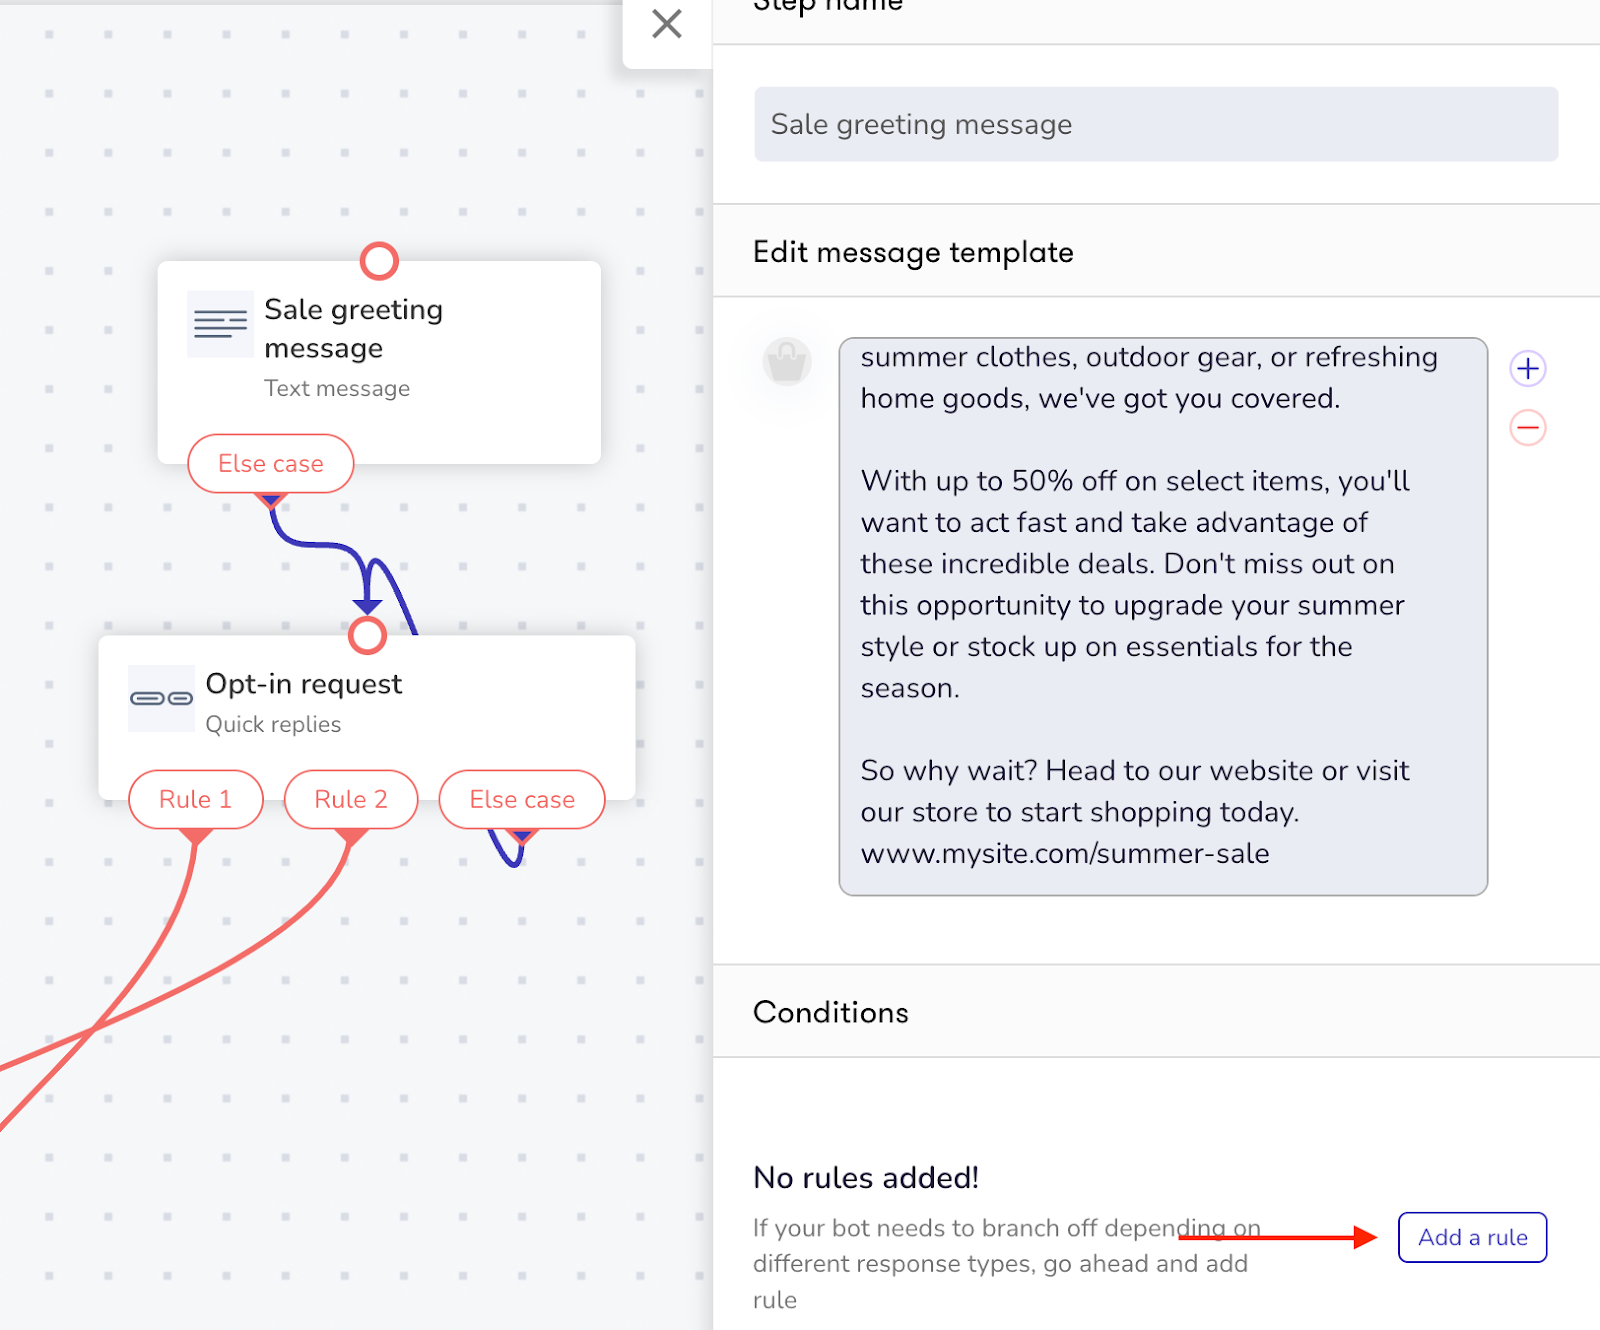Select the text message lines icon

[220, 324]
